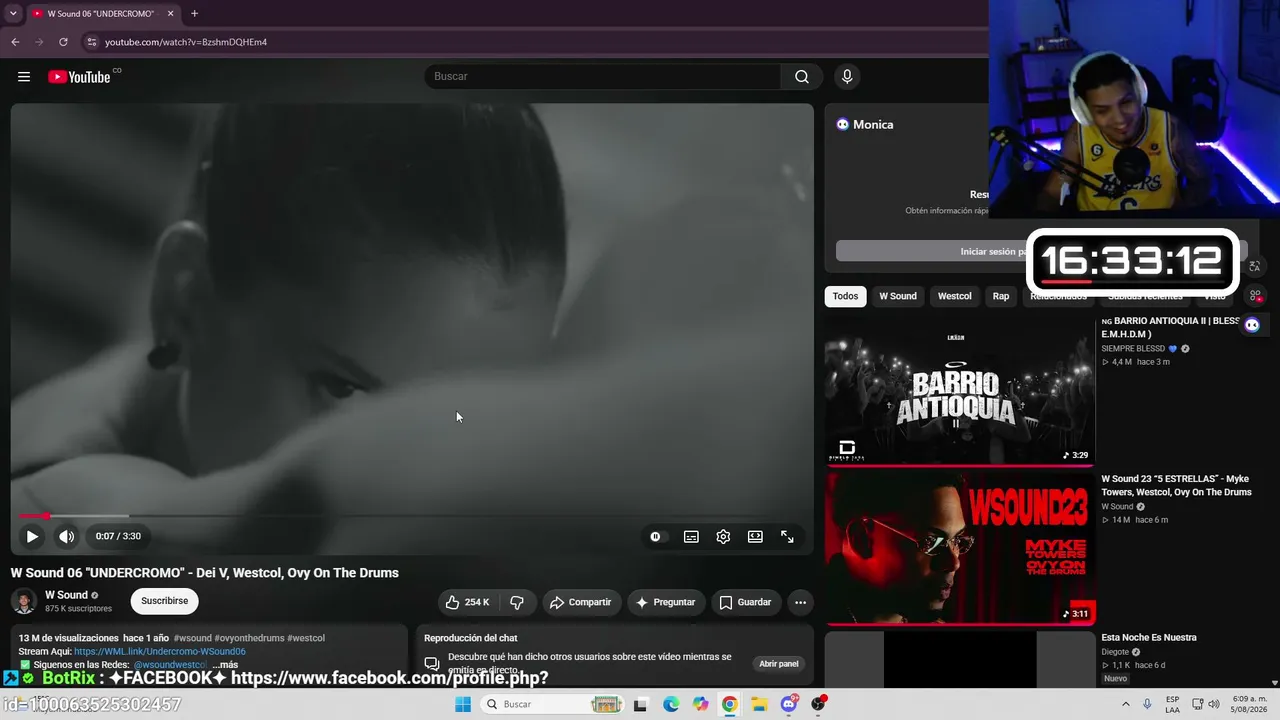Switch to Google Chrome on the taskbar
This screenshot has height=720, width=1280.
(x=730, y=704)
